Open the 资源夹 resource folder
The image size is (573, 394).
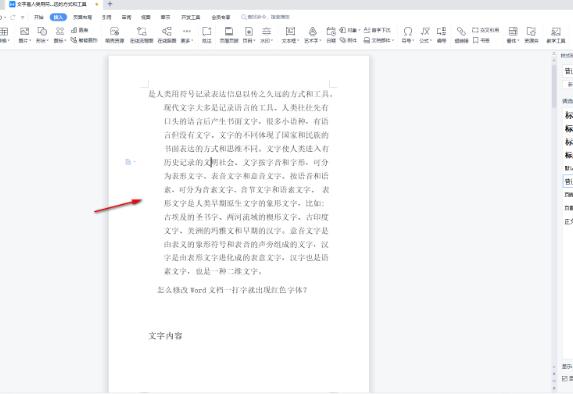point(531,34)
